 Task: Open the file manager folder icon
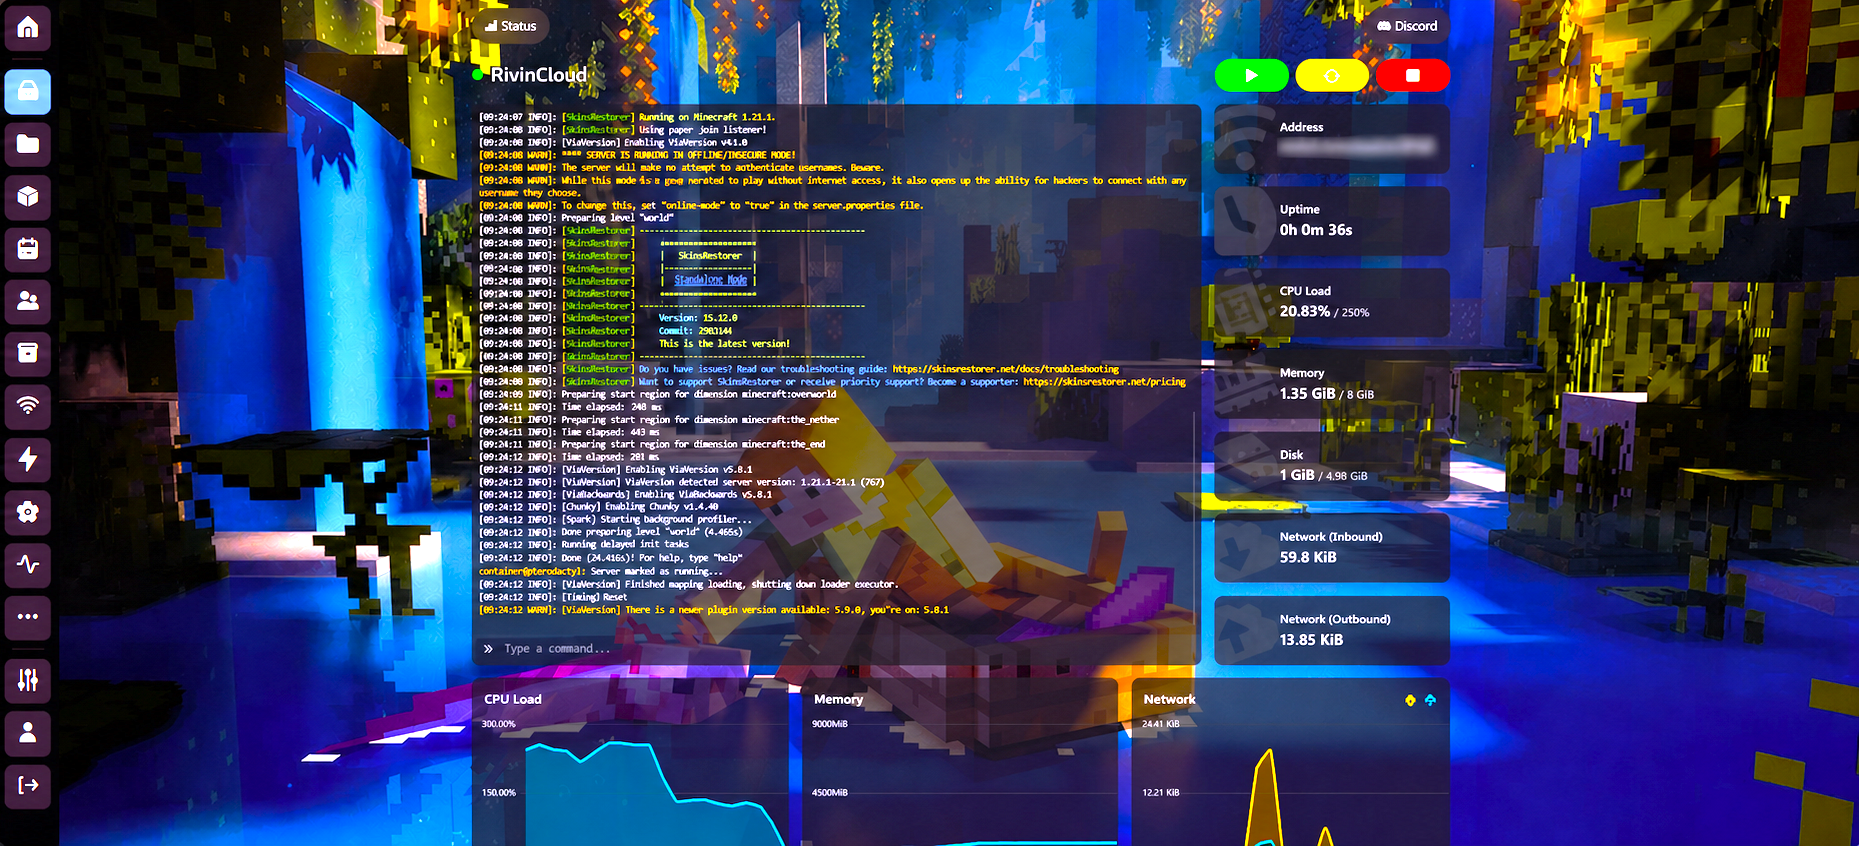28,144
